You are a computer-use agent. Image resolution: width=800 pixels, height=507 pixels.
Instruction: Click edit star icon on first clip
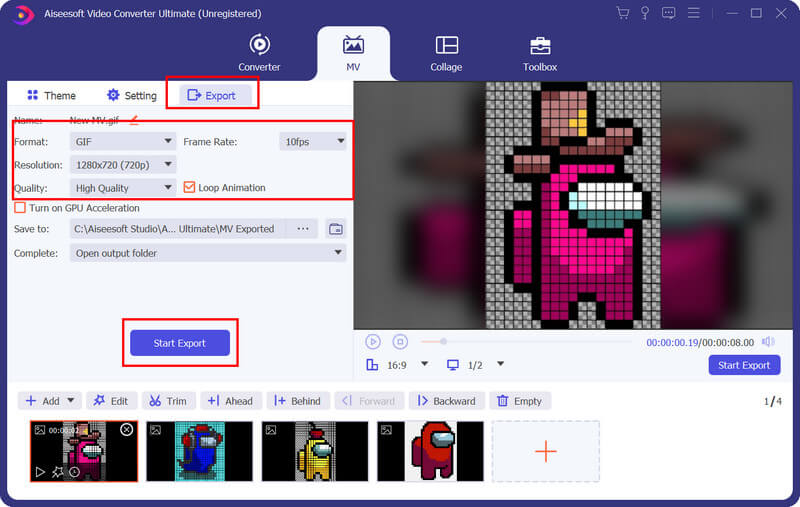click(x=58, y=472)
